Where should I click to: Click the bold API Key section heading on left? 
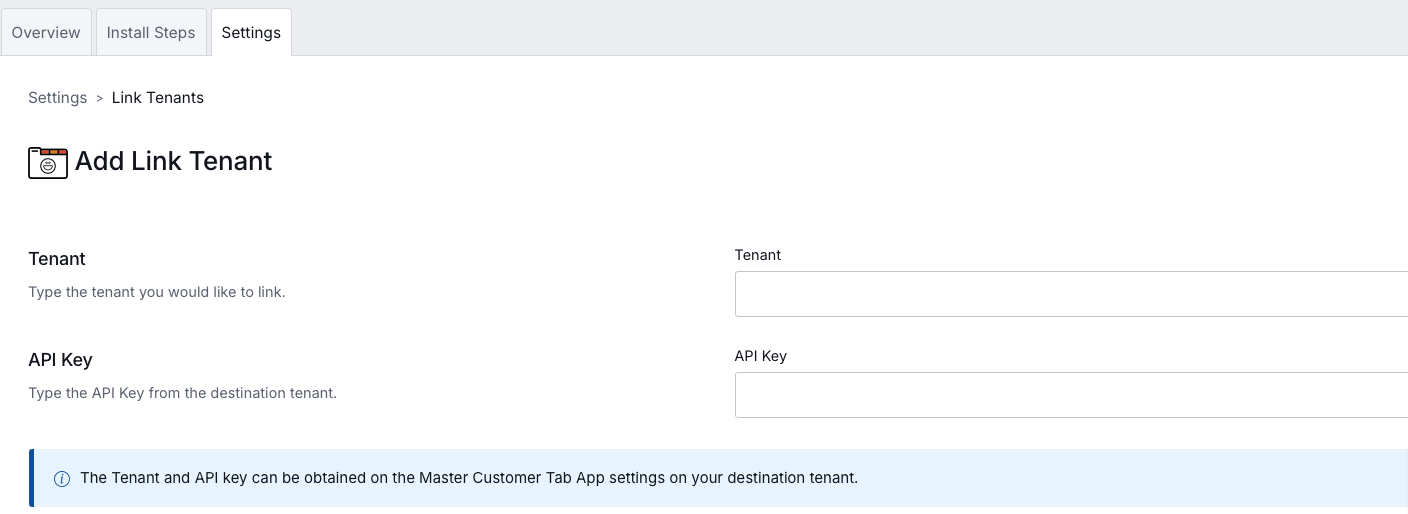(60, 360)
